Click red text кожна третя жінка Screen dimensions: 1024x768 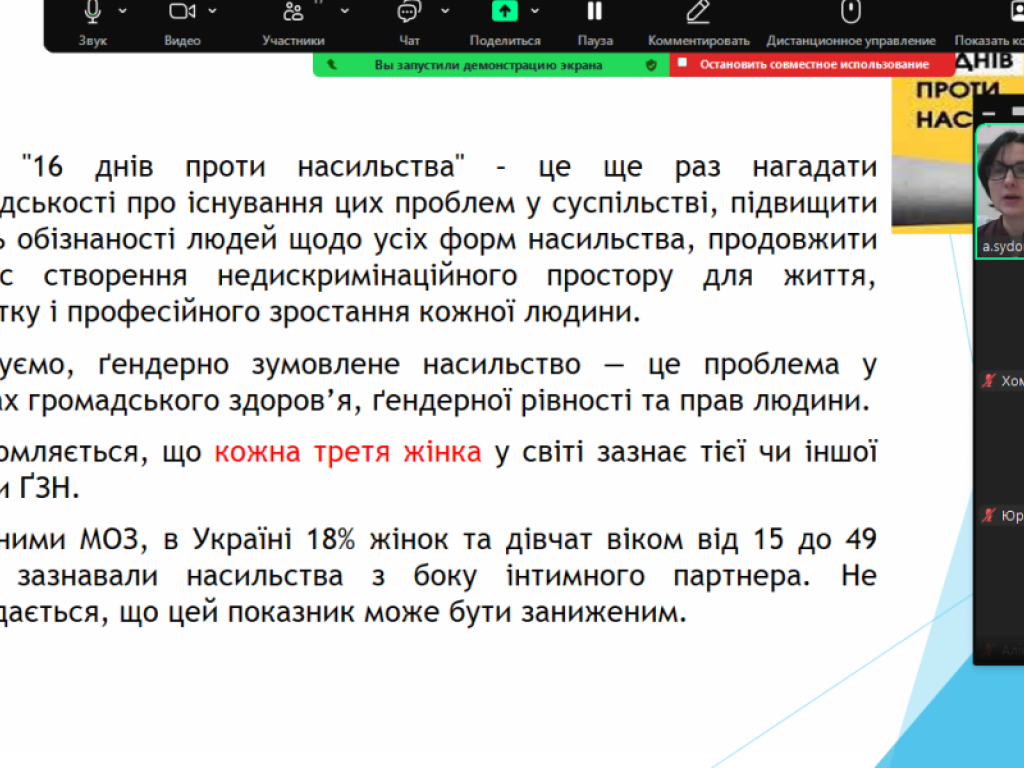(x=347, y=452)
